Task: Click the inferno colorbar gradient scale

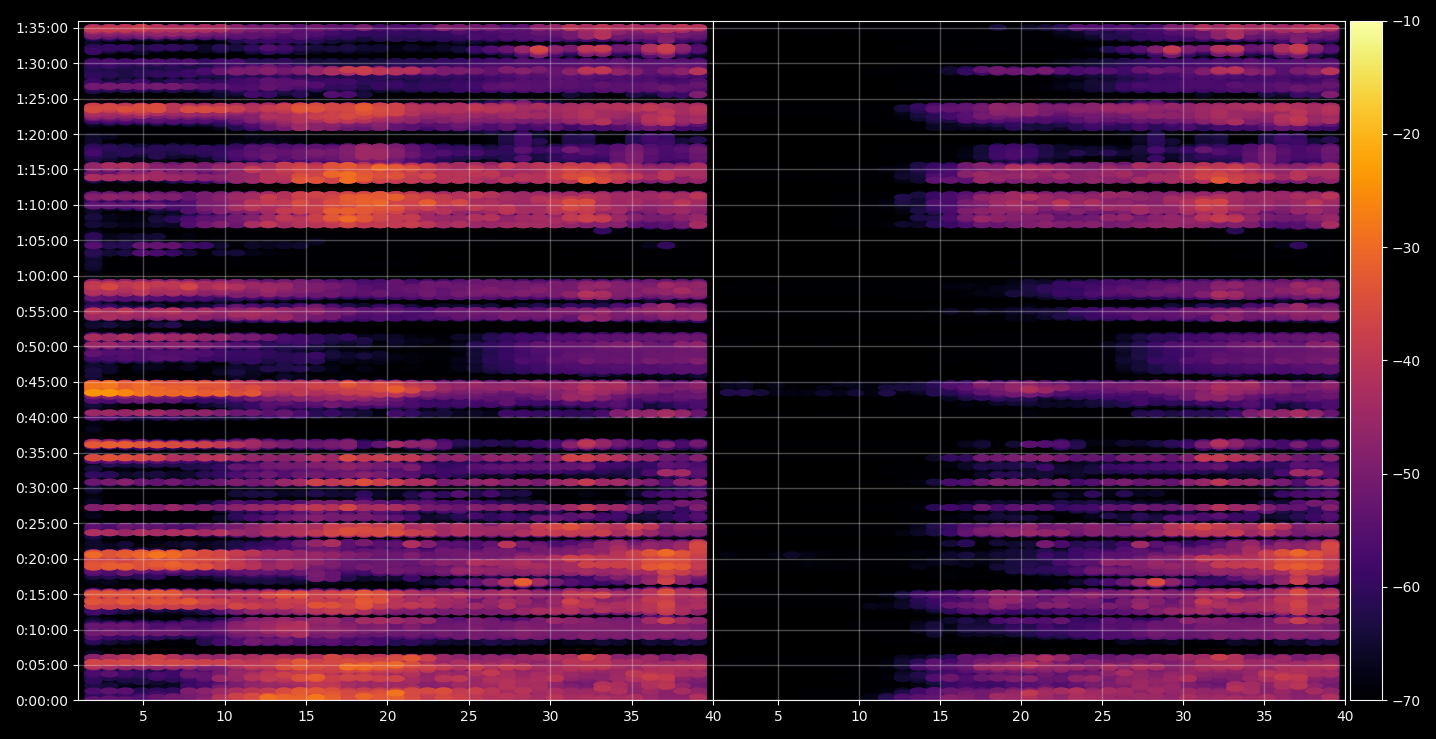Action: coord(1366,361)
